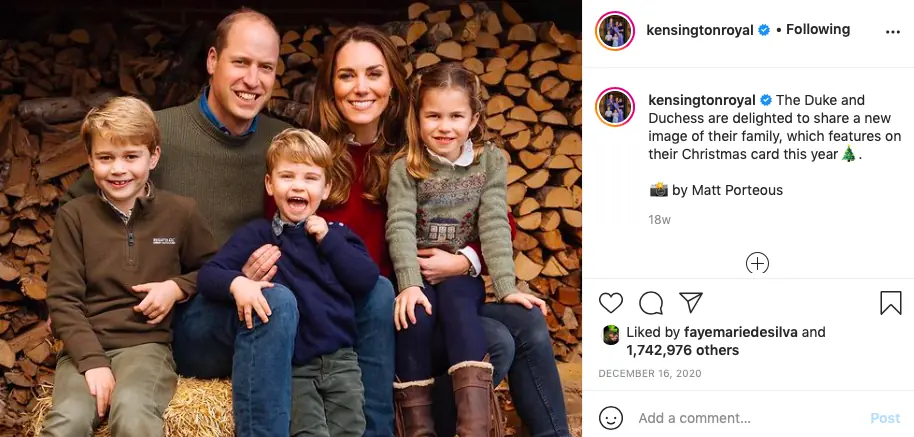Viewport: 914px width, 437px height.
Task: Like the post with the heart icon
Action: [611, 303]
